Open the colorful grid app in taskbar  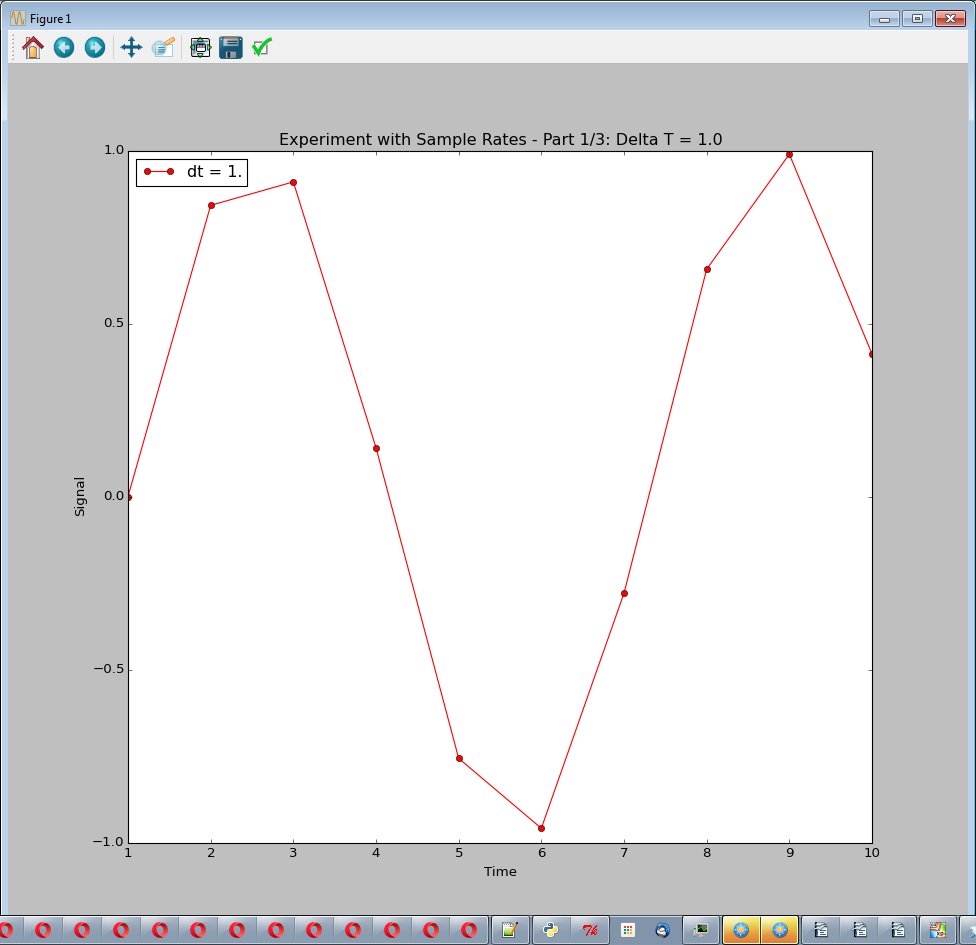click(x=628, y=930)
